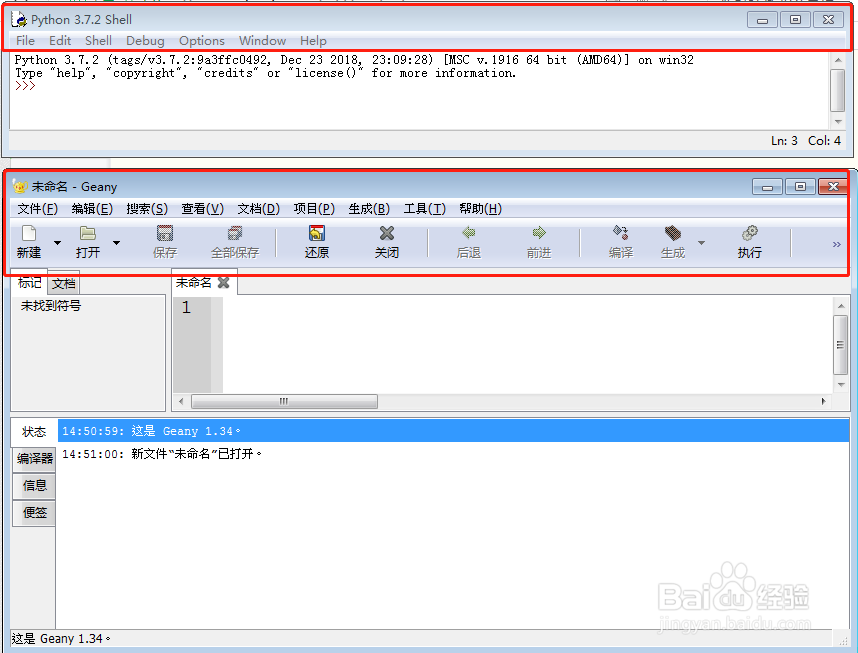
Task: Switch to the 文档 sidebar tab
Action: 64,284
